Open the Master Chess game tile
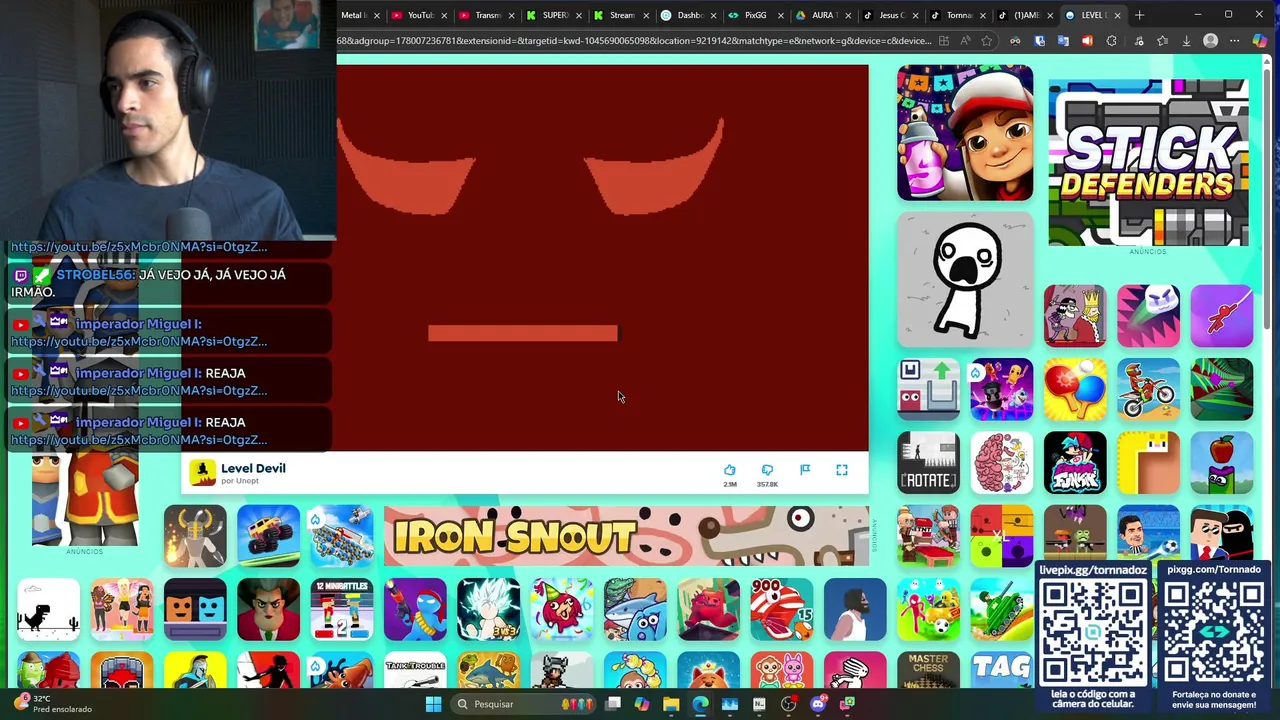Image resolution: width=1280 pixels, height=720 pixels. pos(928,670)
